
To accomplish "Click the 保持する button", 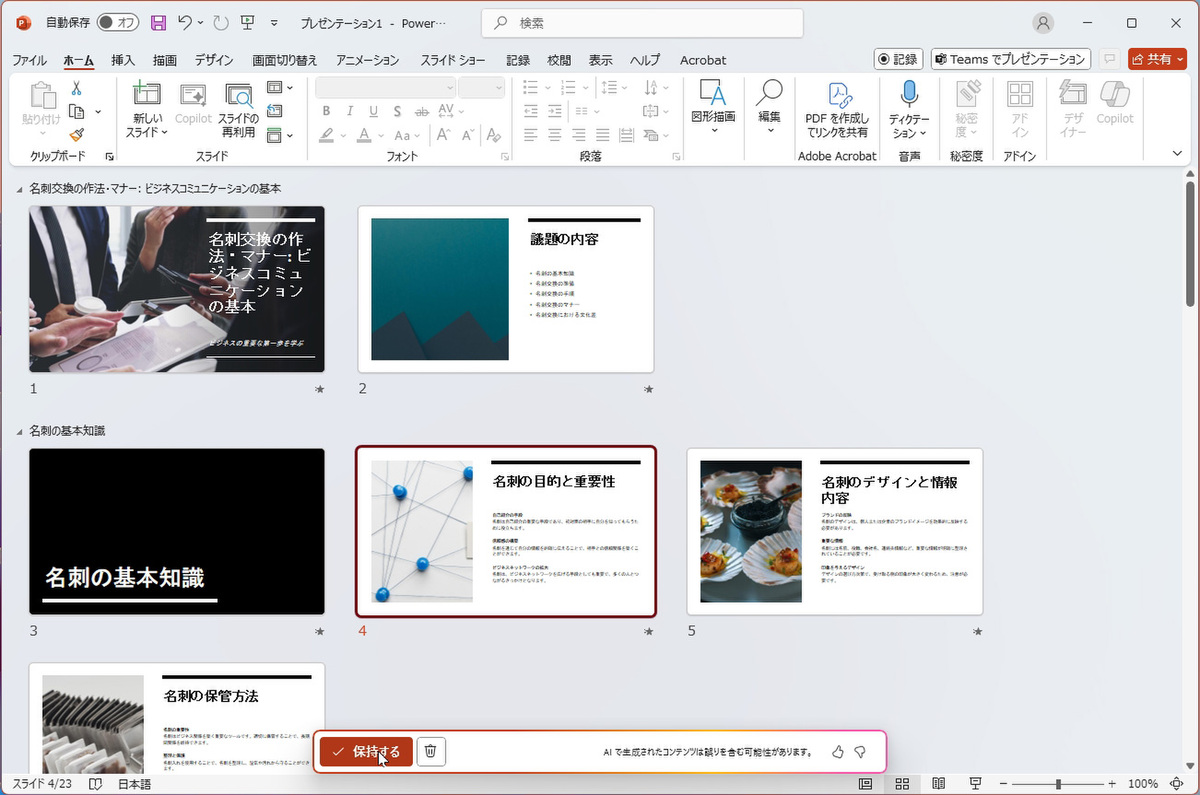I will (x=366, y=752).
